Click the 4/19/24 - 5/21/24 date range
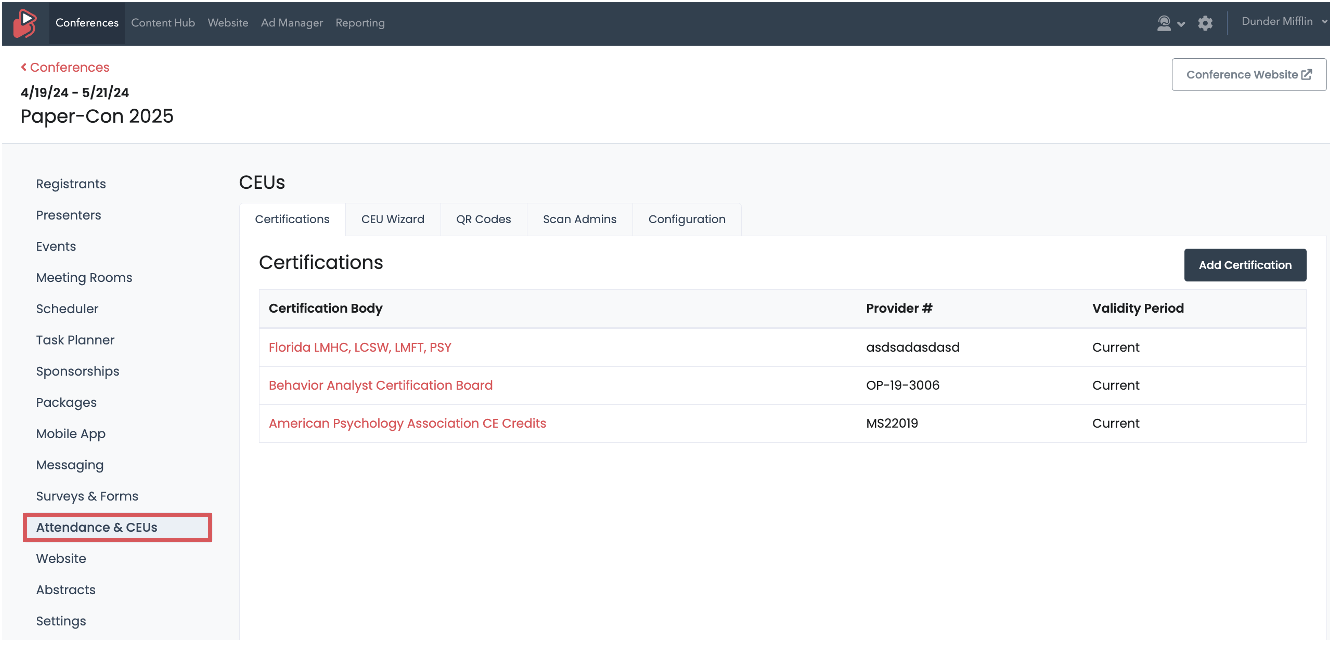The height and width of the screenshot is (646, 1330). tap(75, 92)
